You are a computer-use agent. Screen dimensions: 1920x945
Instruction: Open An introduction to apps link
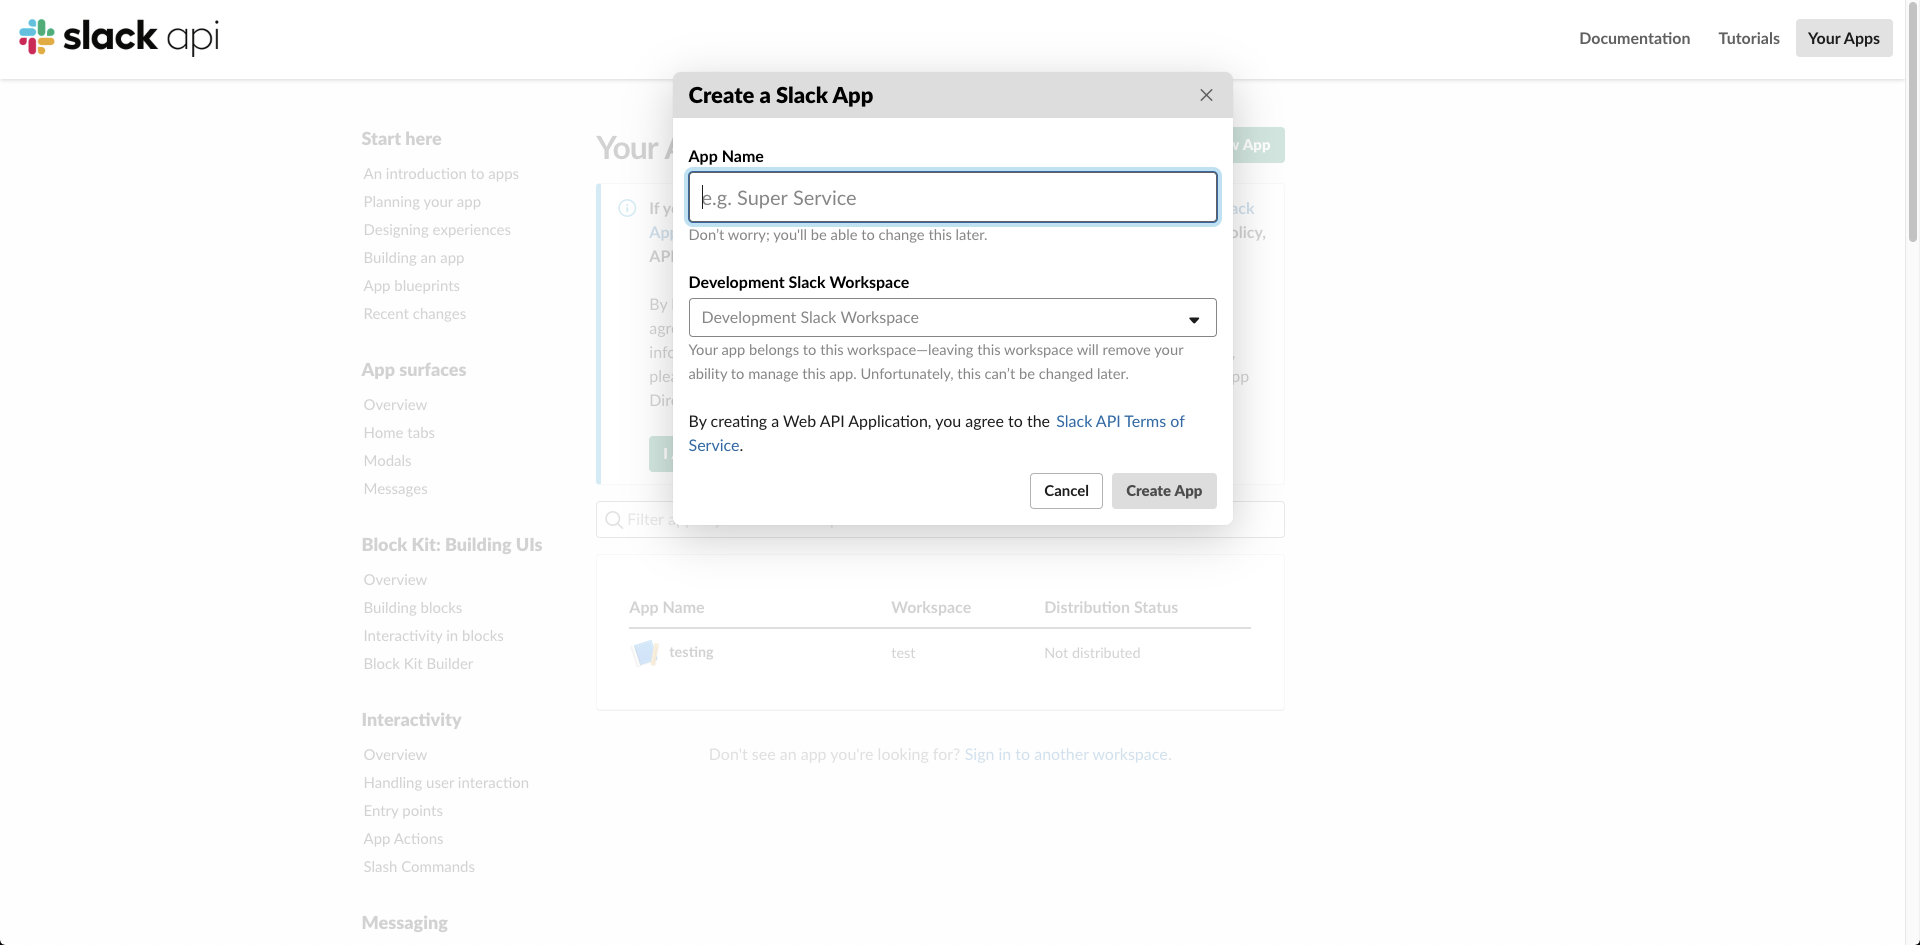click(x=441, y=174)
